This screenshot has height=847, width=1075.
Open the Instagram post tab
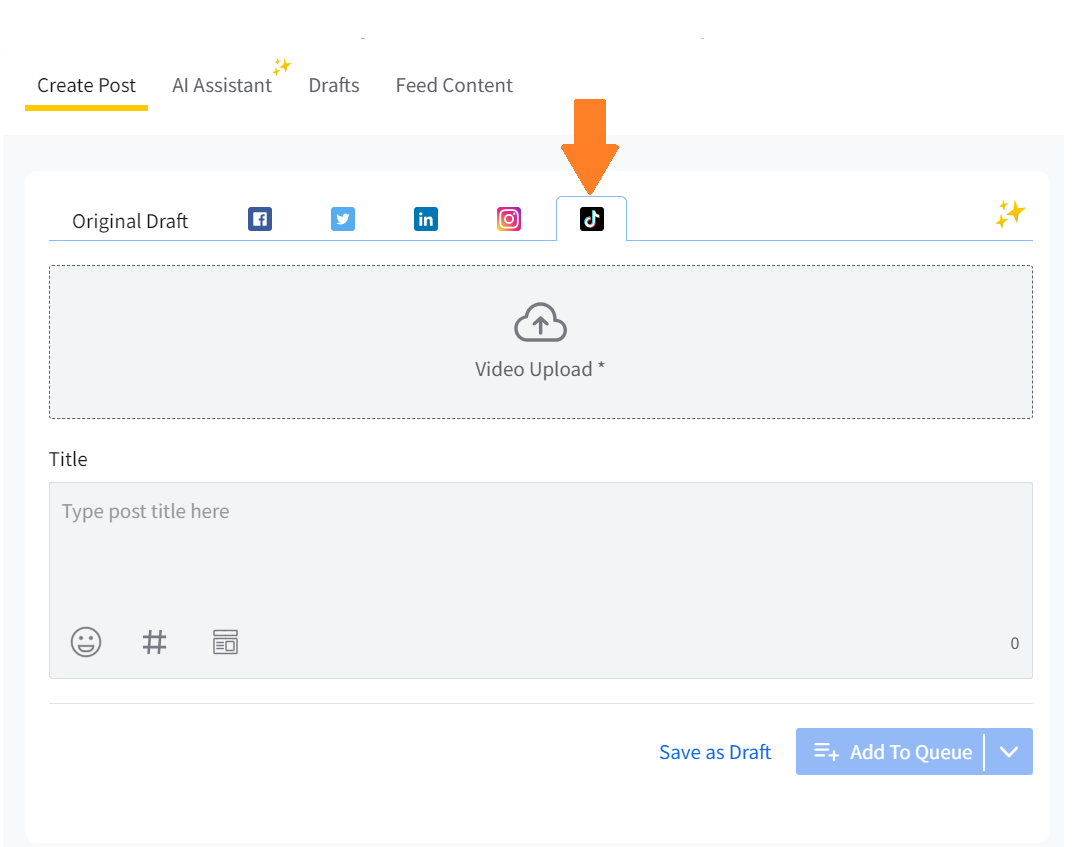pyautogui.click(x=509, y=219)
